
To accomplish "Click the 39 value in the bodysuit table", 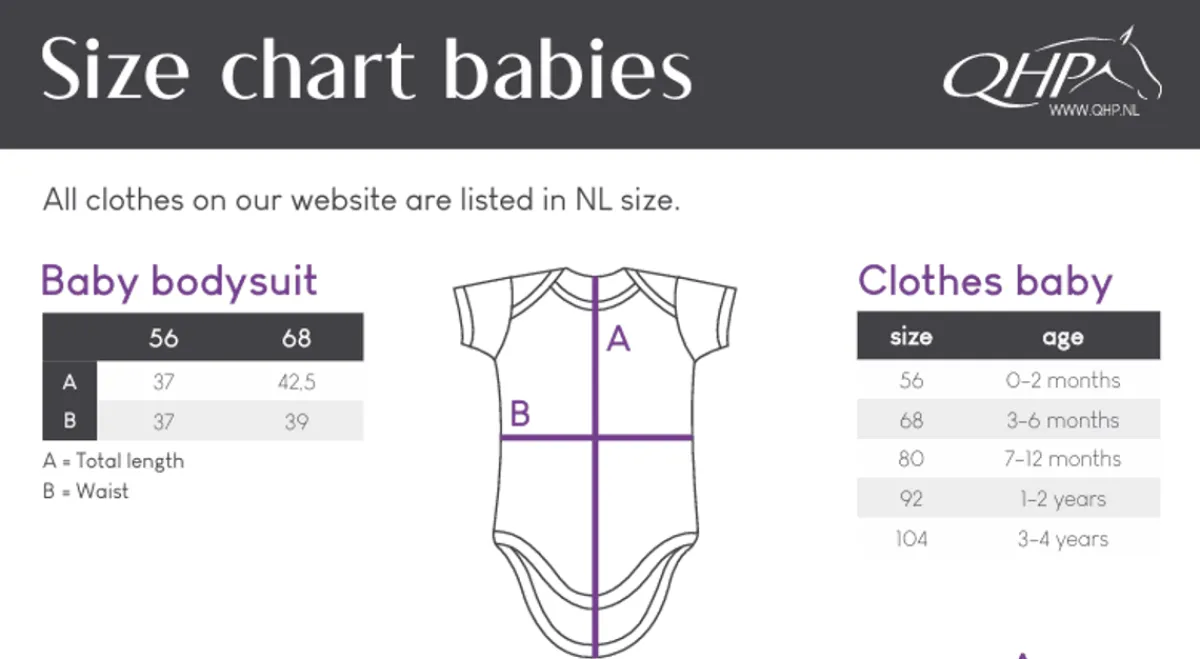I will pos(296,421).
